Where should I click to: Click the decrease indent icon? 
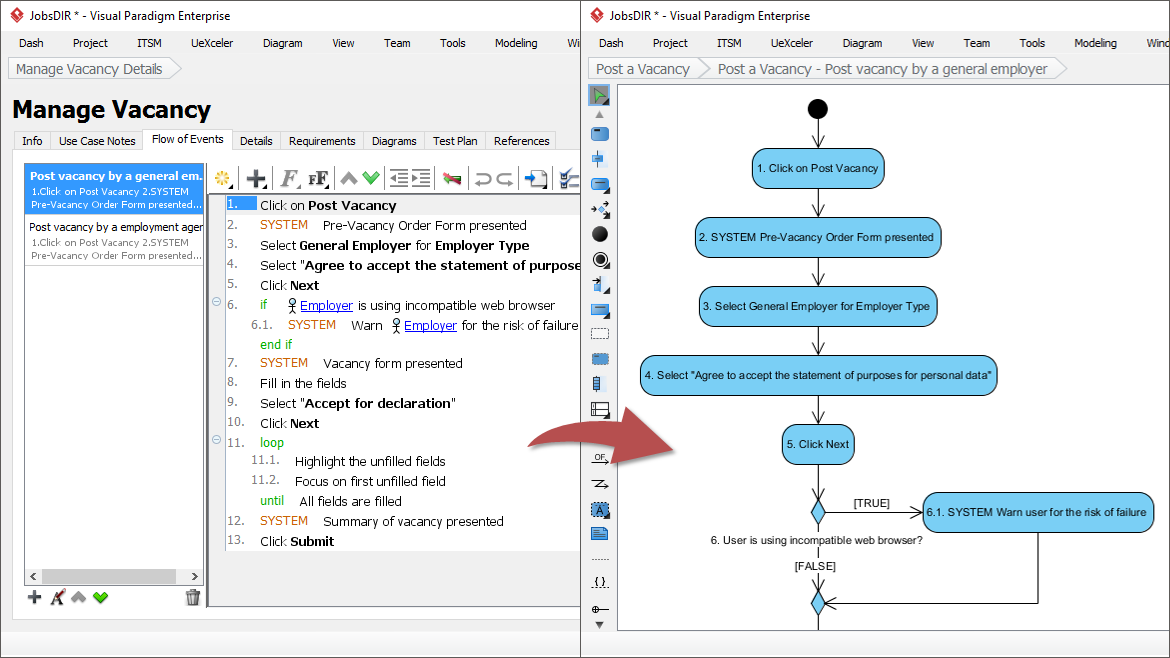[399, 178]
